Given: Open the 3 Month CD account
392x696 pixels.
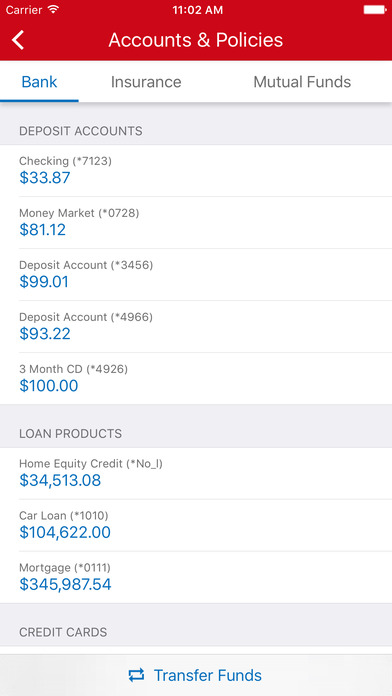Looking at the screenshot, I should [x=196, y=378].
